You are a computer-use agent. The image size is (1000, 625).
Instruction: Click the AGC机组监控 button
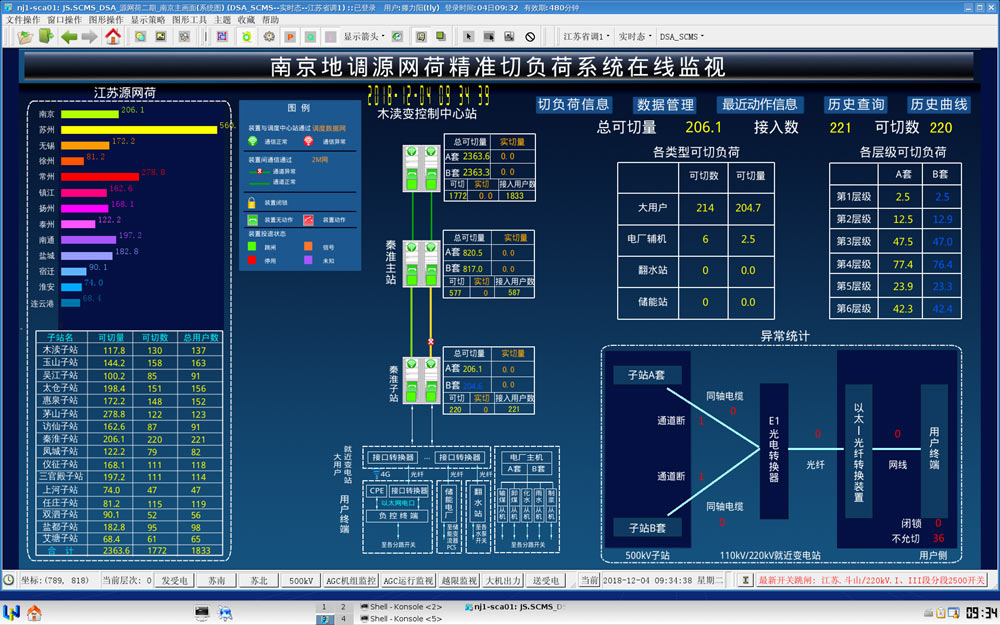pos(351,580)
